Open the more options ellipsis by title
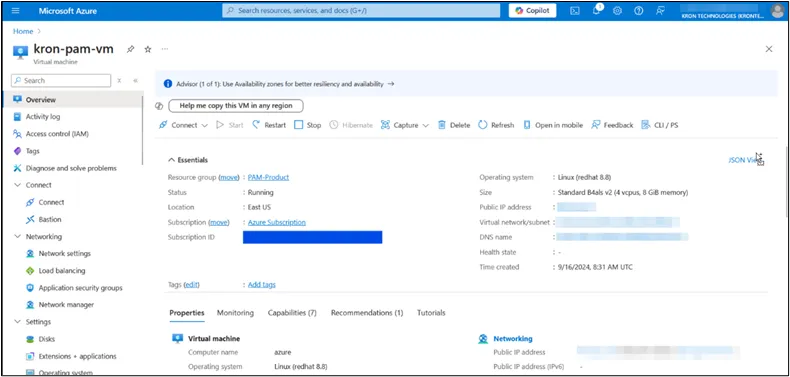790x377 pixels. pyautogui.click(x=165, y=49)
